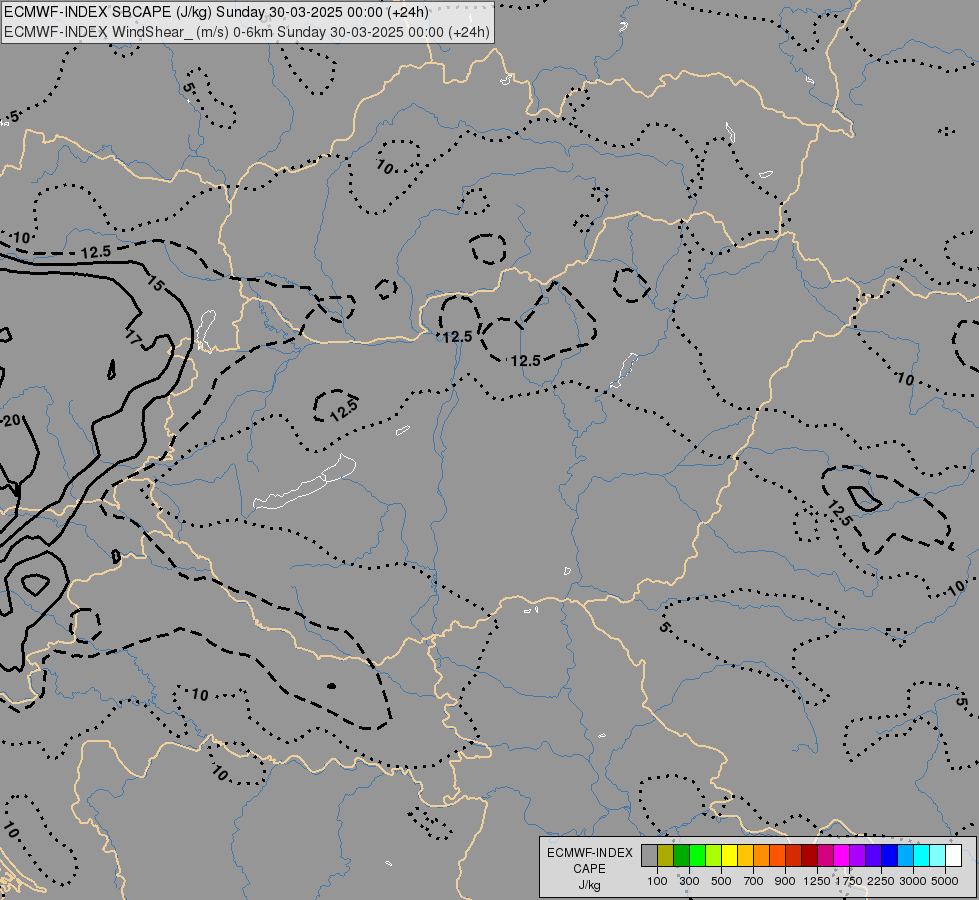The height and width of the screenshot is (900, 979).
Task: Select the dark red swatch before the 1250 tick
Action: point(809,856)
